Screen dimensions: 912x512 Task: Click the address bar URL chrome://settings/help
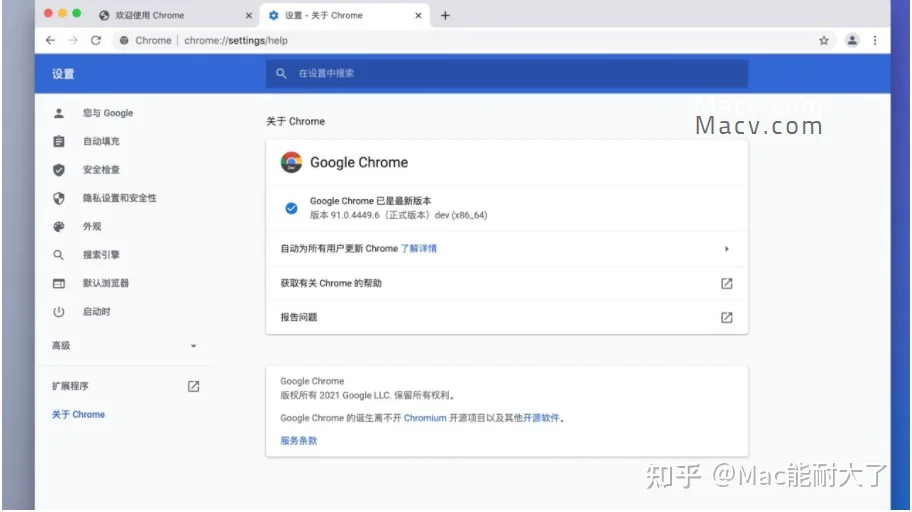coord(236,41)
